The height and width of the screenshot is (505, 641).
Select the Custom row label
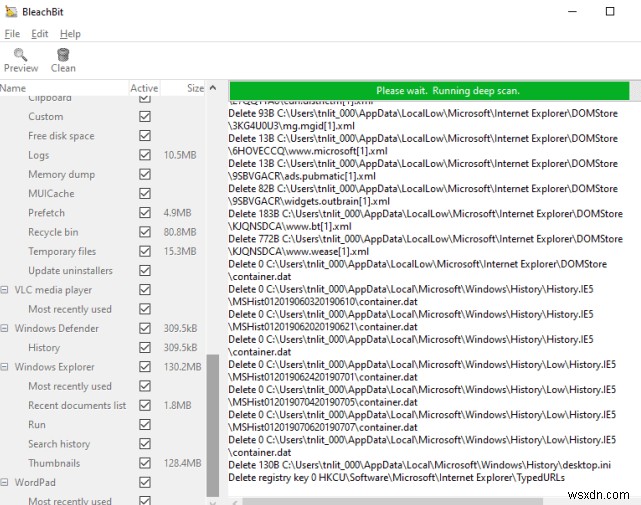point(46,117)
